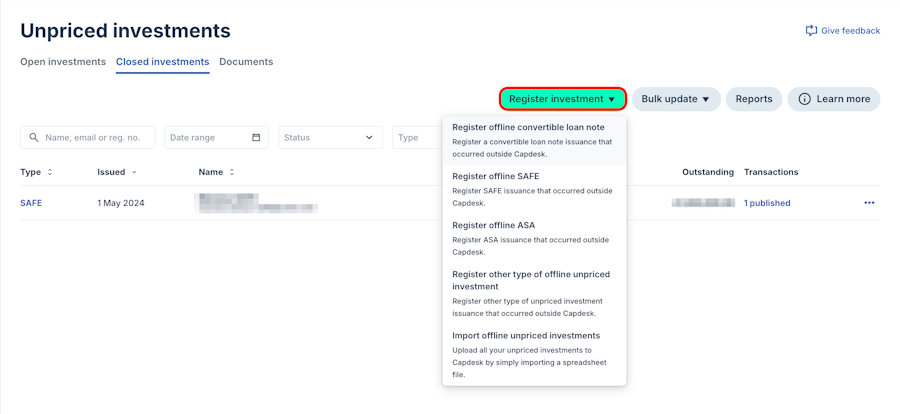Open the Bulk update dropdown
The width and height of the screenshot is (900, 414).
coord(676,99)
